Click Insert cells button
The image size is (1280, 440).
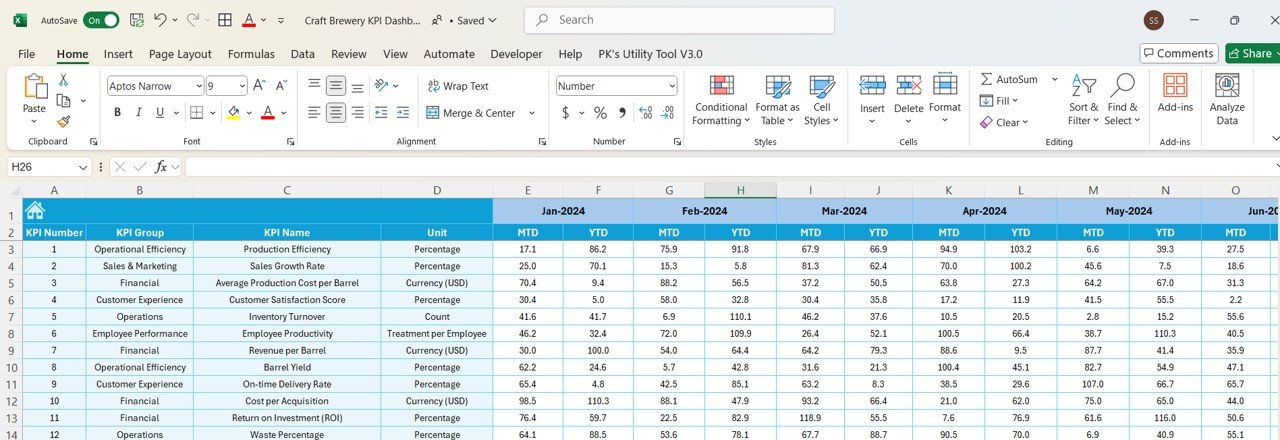click(872, 98)
